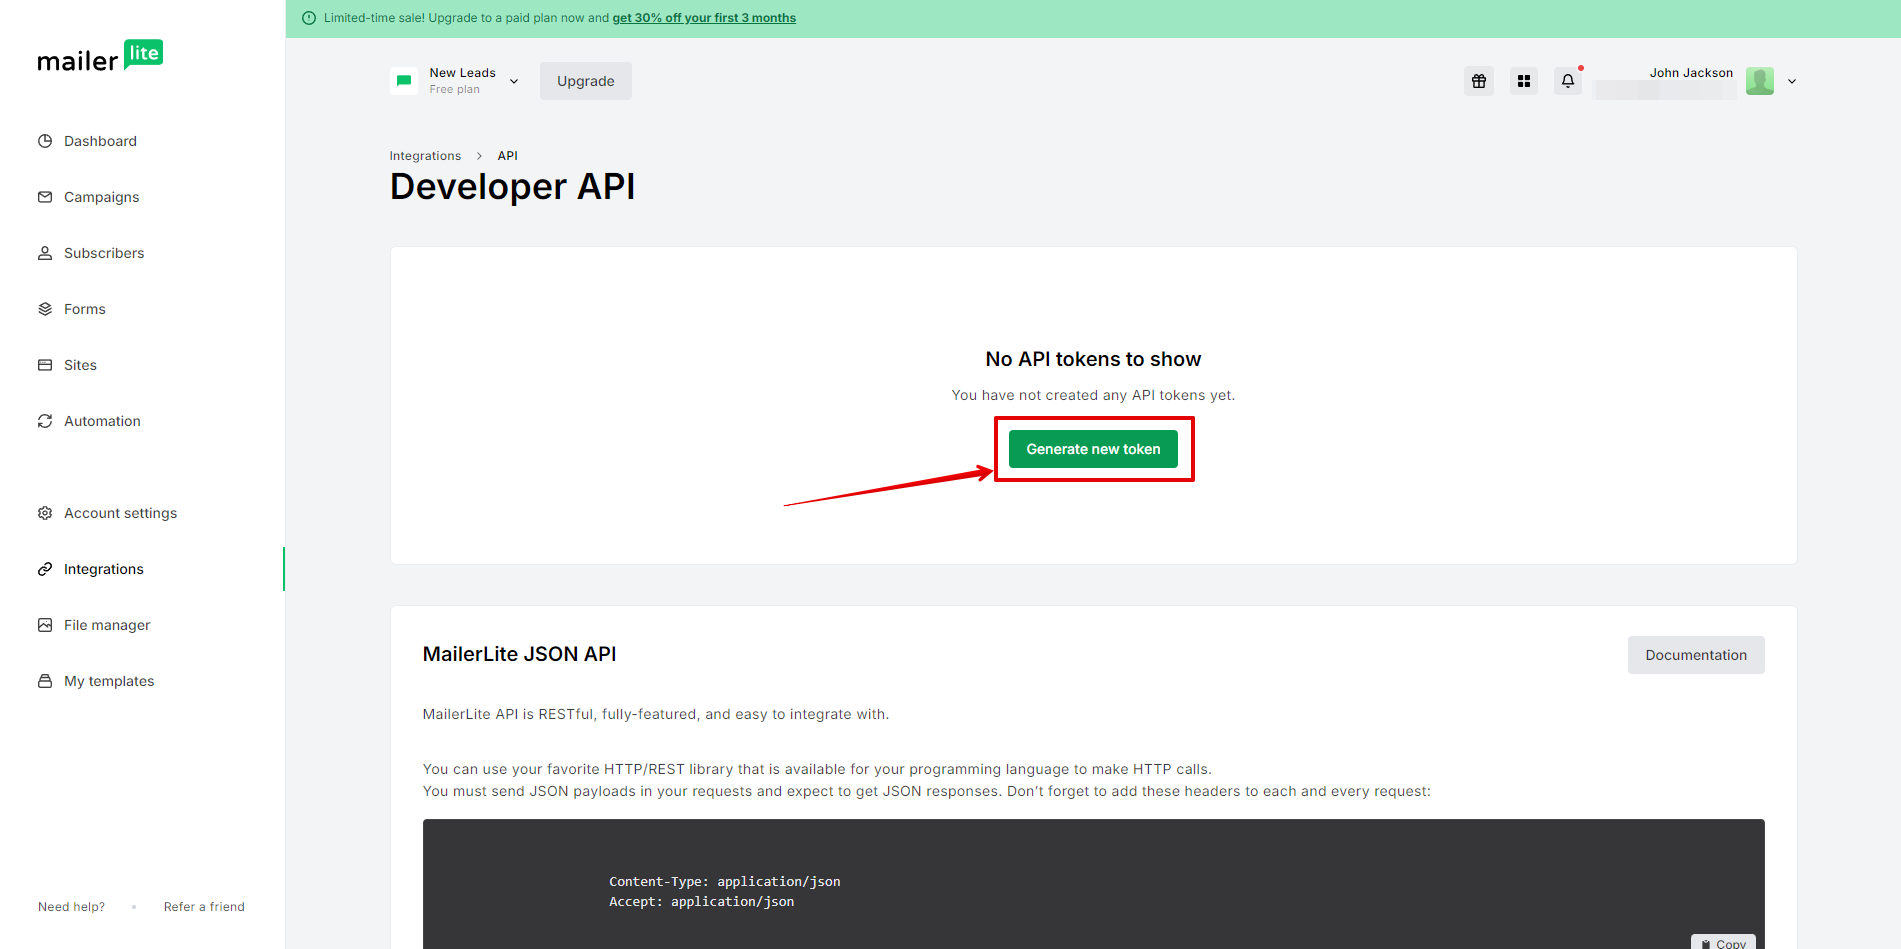Click the Forms stacked-layers icon
This screenshot has height=949, width=1901.
(x=45, y=309)
